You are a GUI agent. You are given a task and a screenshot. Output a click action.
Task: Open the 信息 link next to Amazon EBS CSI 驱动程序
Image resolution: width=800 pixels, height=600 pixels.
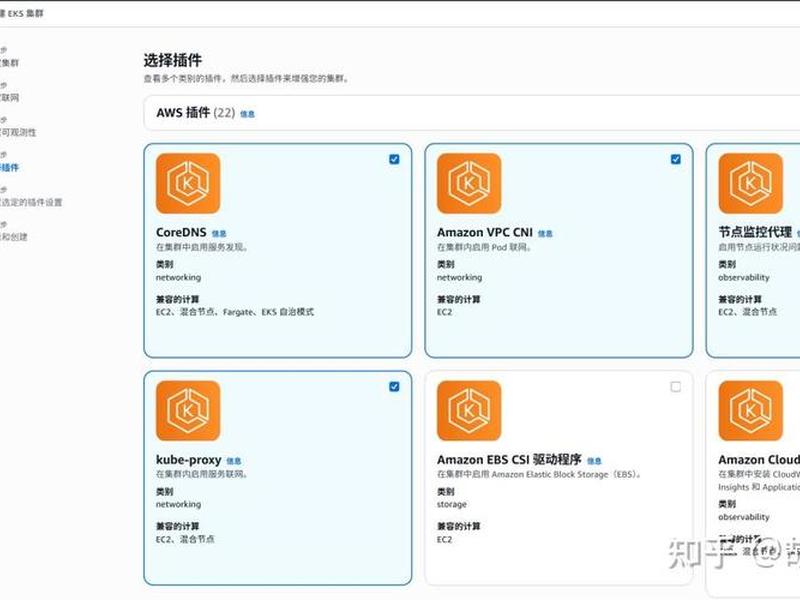pyautogui.click(x=594, y=461)
